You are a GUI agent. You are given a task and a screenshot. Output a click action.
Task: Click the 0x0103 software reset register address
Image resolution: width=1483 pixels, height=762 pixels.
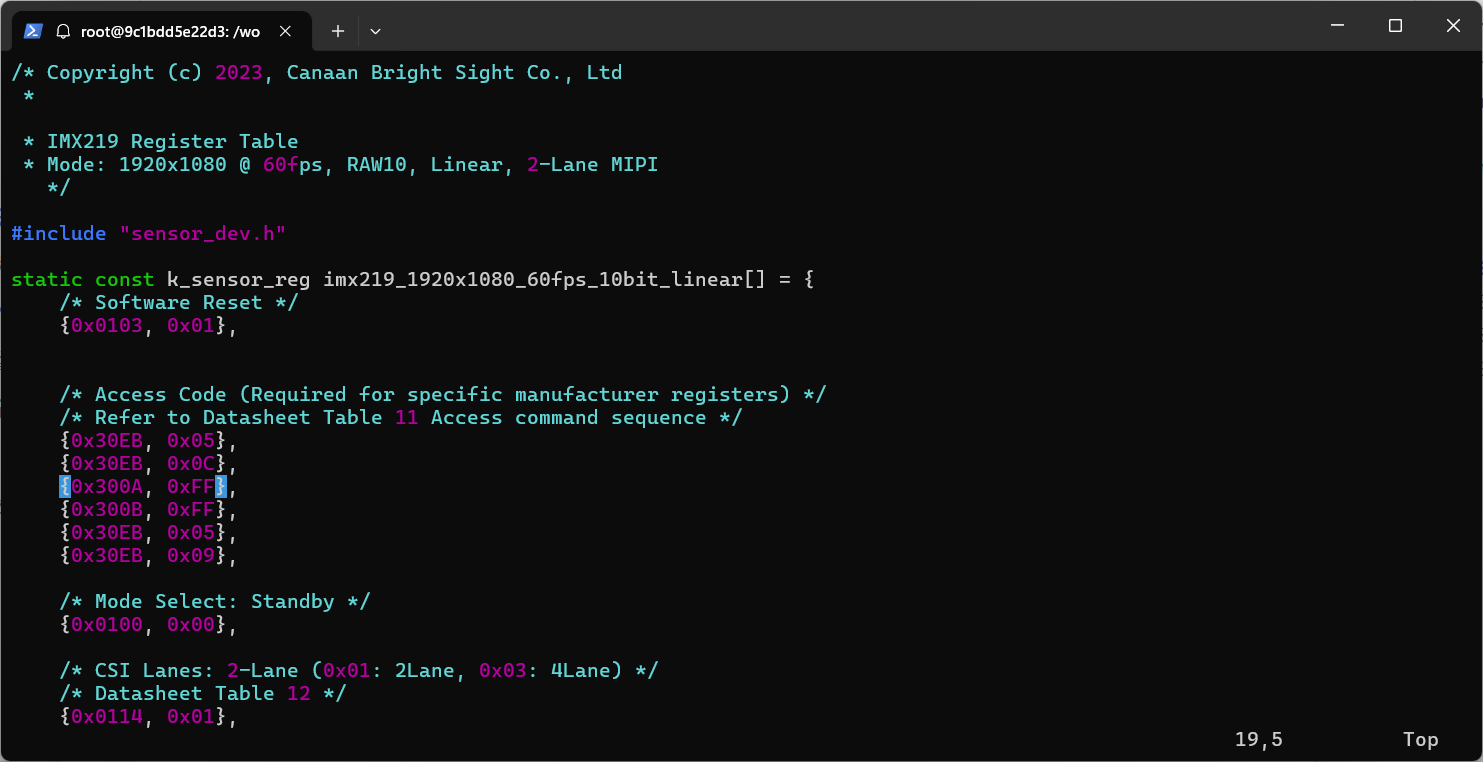point(107,325)
